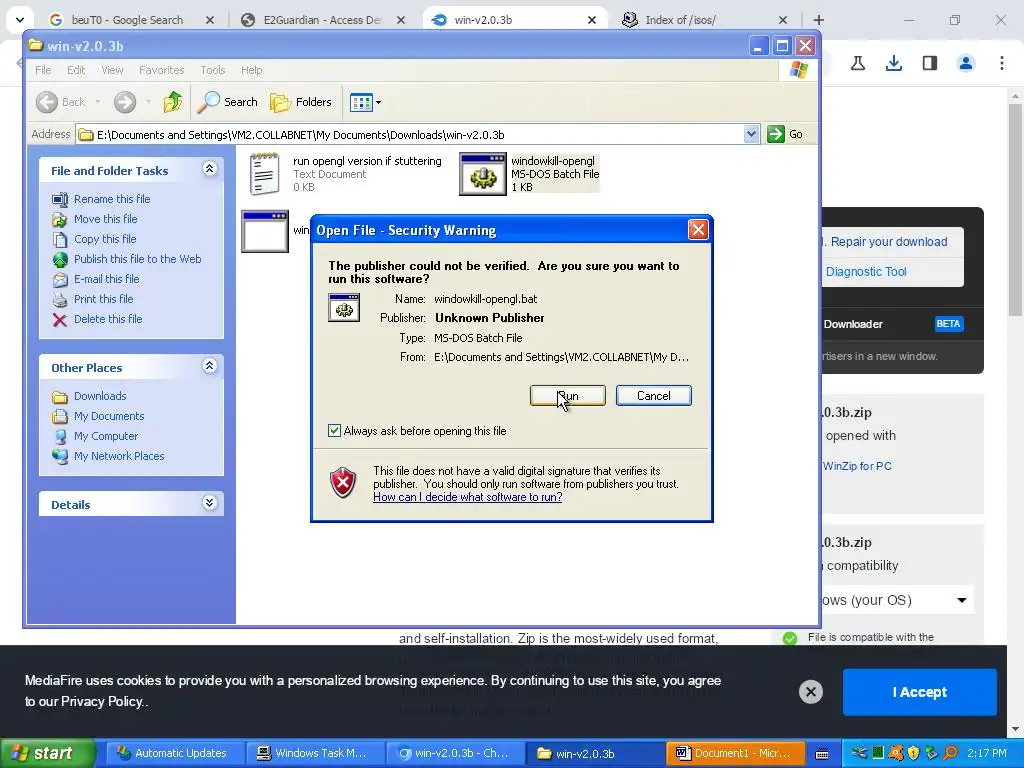Screen dimensions: 1024x768
Task: Open My Network Places link
Action: (119, 456)
